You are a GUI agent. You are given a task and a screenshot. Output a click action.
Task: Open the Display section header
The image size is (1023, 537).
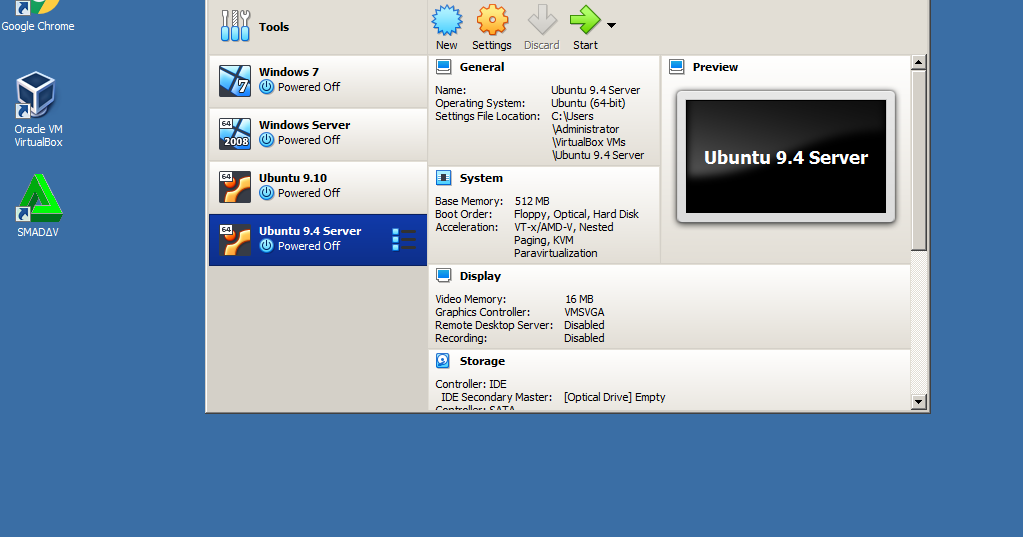point(480,276)
